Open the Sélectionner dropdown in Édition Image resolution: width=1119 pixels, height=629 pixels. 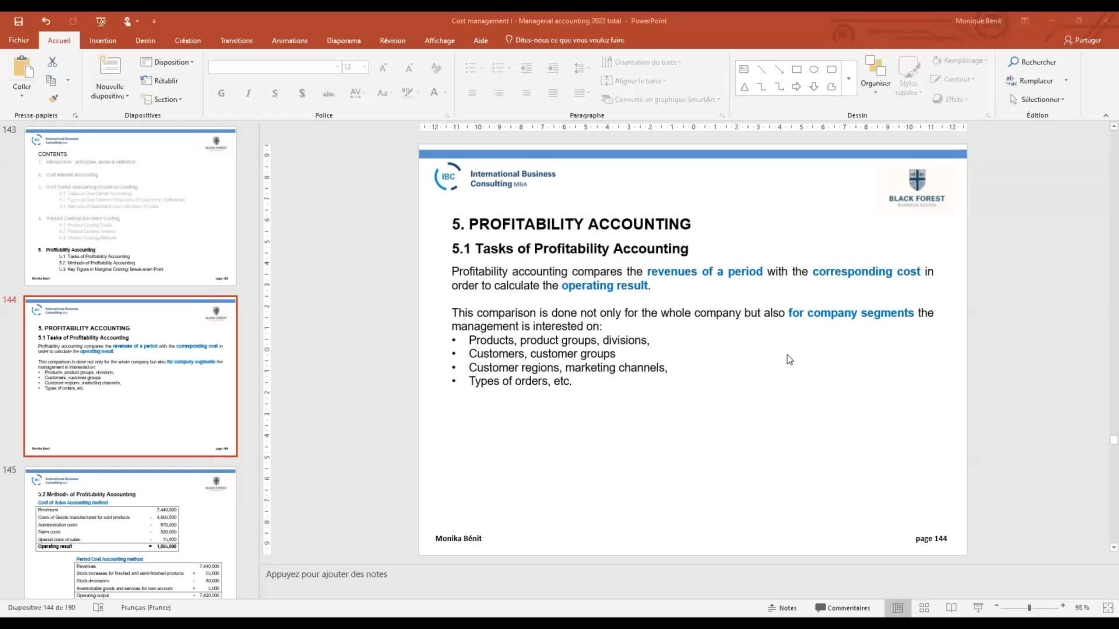pyautogui.click(x=1038, y=99)
